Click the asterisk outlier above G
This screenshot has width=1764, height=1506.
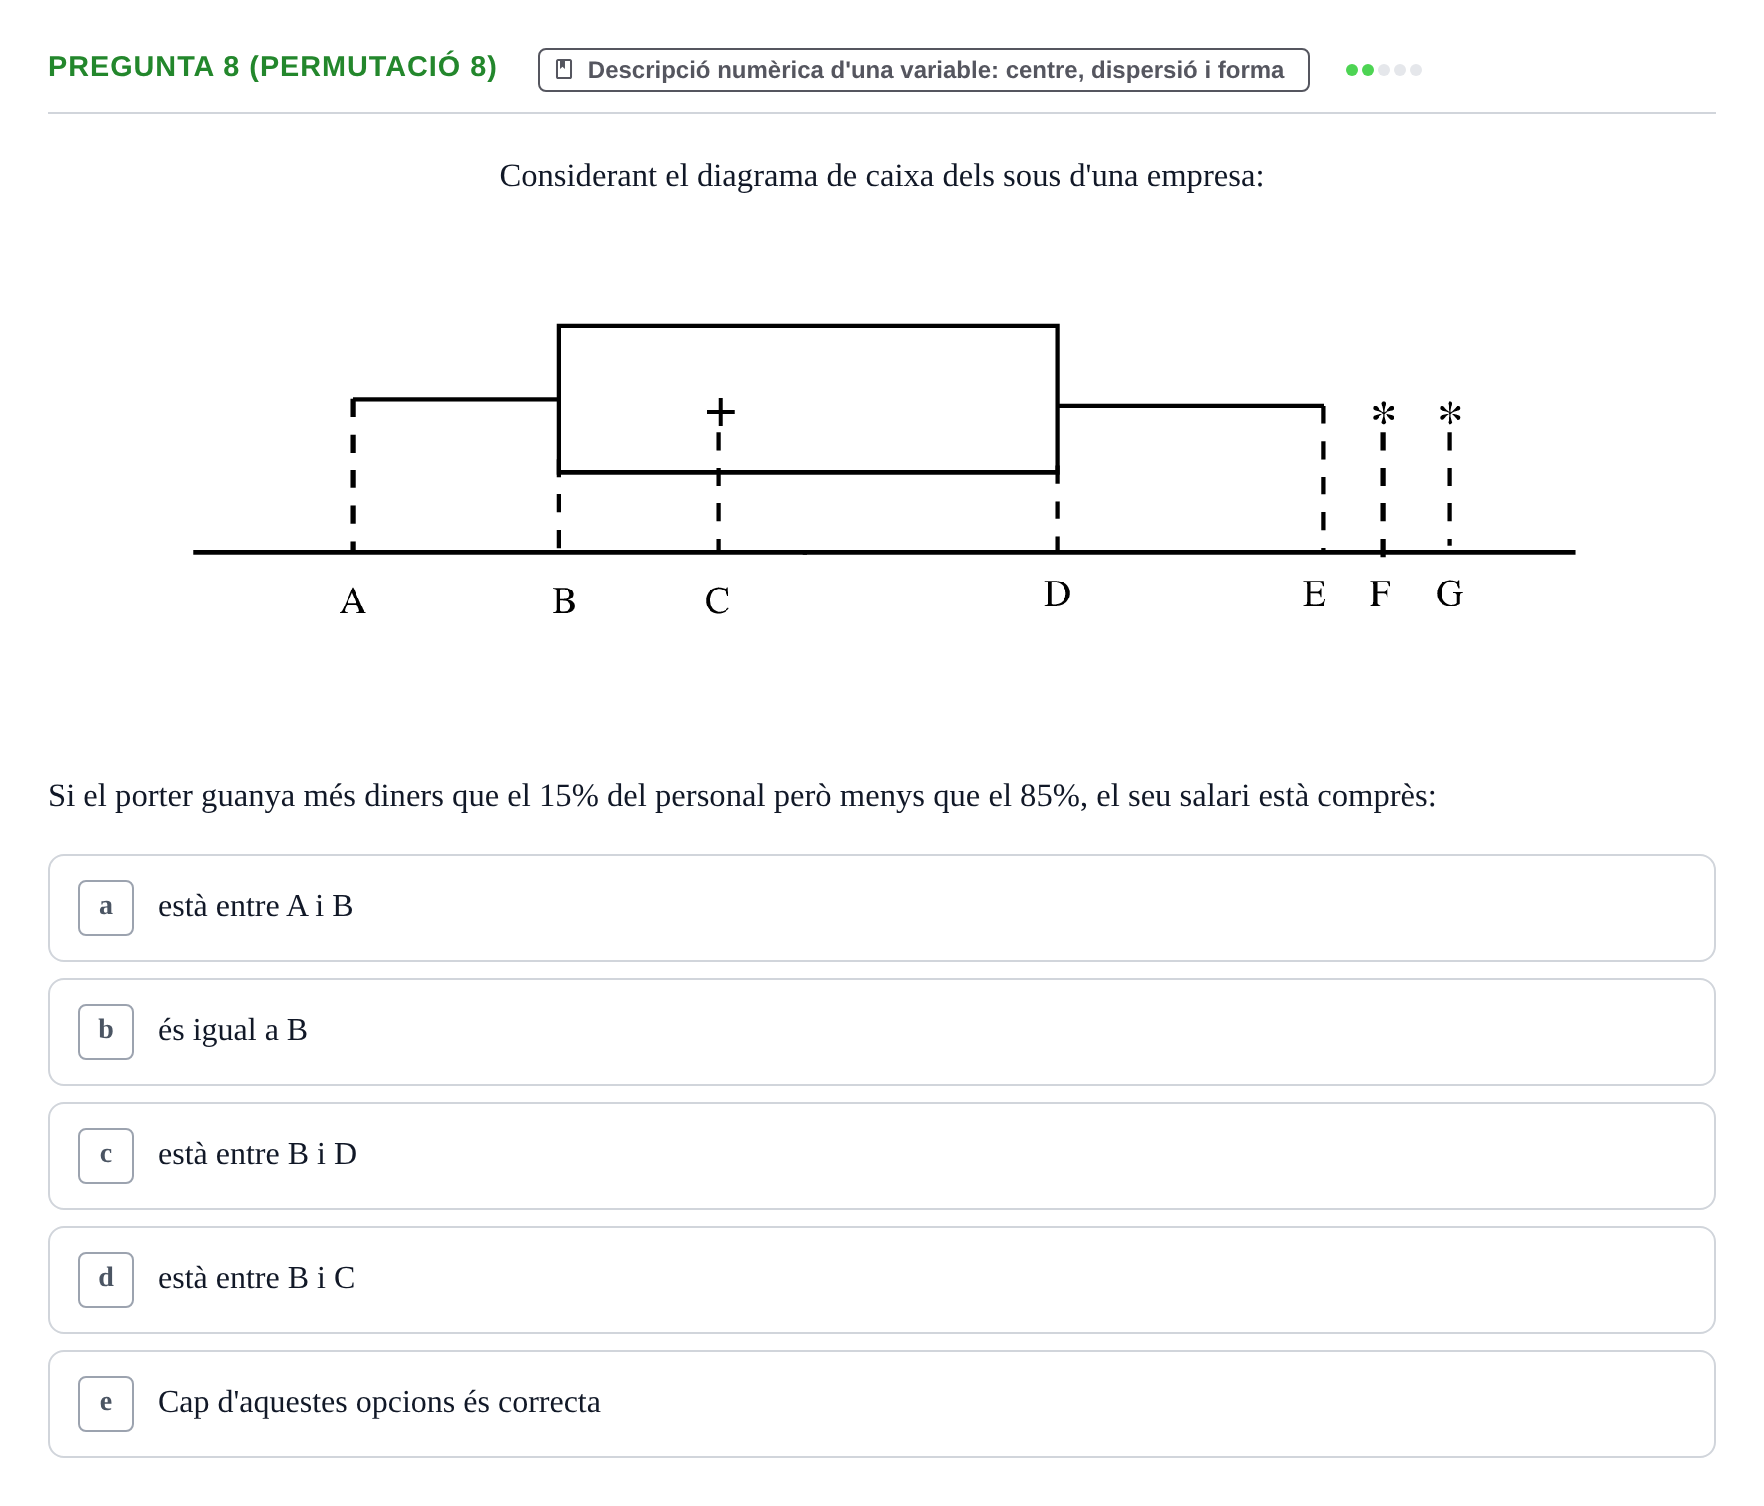coord(1450,413)
